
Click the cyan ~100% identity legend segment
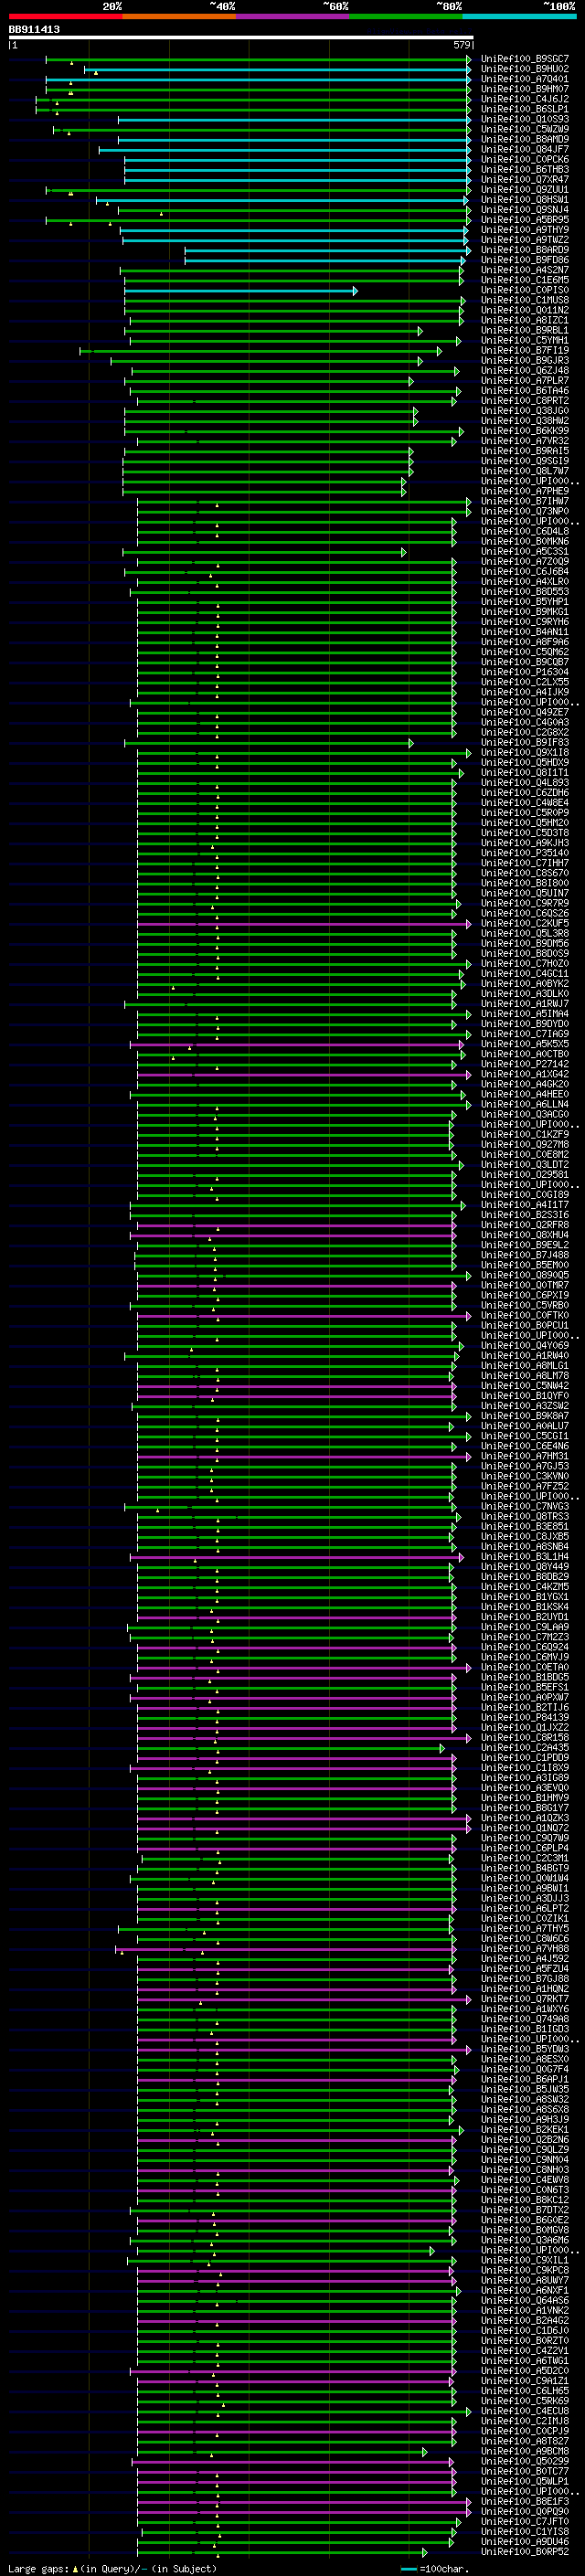pyautogui.click(x=519, y=16)
